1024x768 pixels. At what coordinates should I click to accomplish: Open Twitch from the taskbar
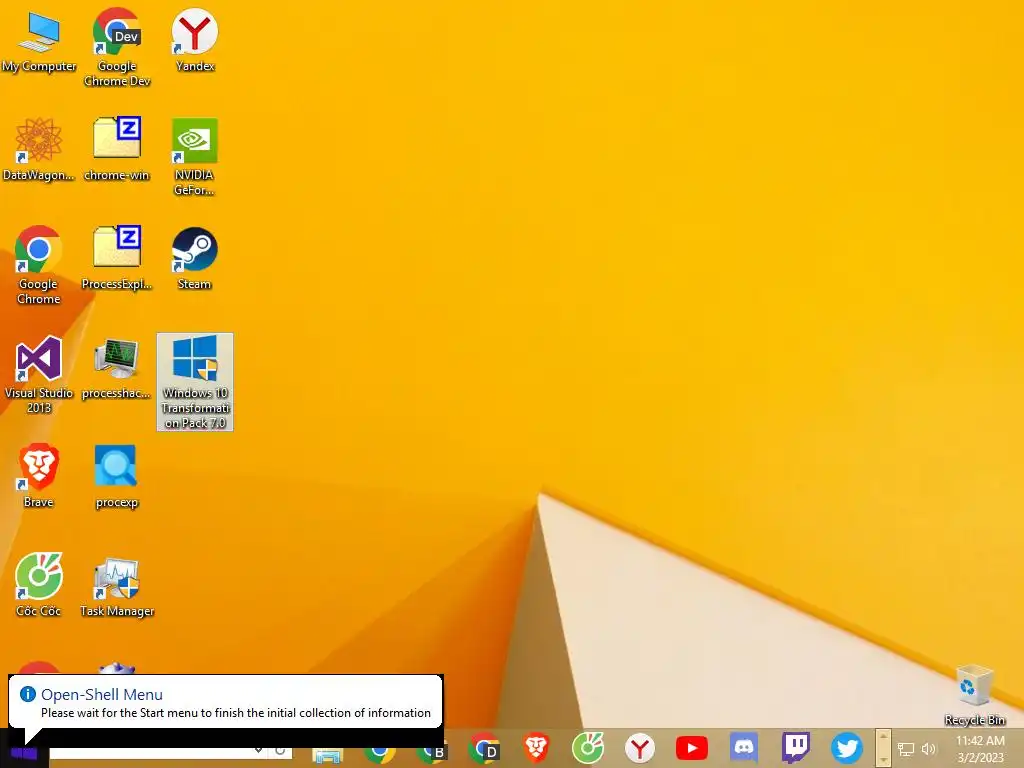tap(796, 748)
